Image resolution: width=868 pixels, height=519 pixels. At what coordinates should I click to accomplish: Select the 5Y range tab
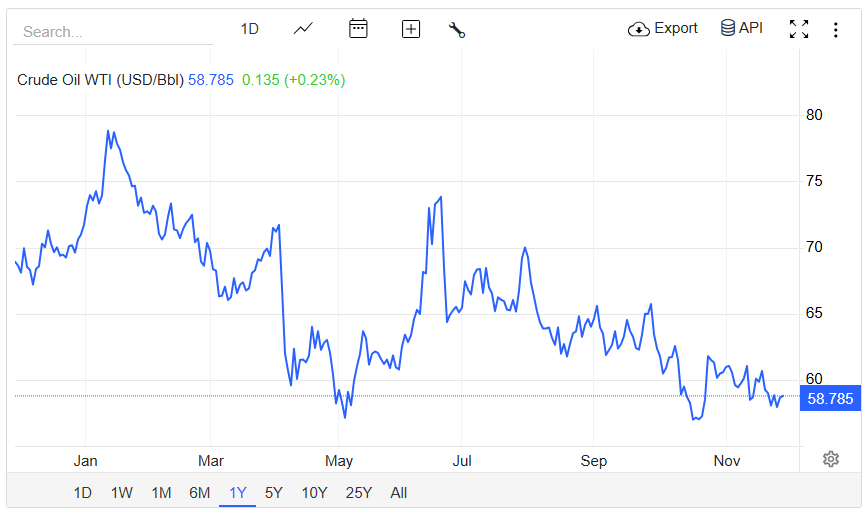pyautogui.click(x=274, y=492)
